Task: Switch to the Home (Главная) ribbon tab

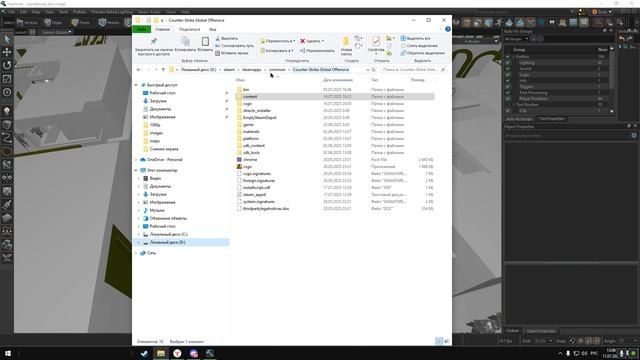Action: (x=162, y=29)
